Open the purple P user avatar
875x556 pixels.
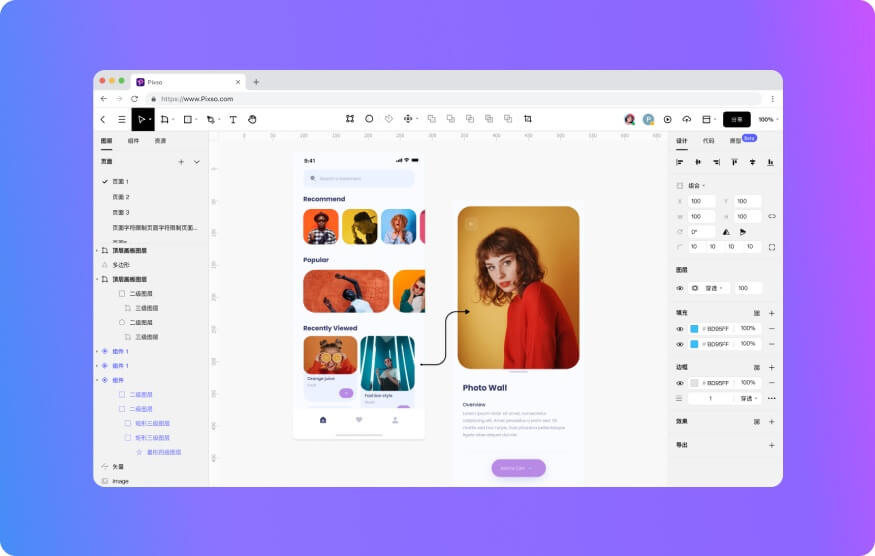[648, 119]
